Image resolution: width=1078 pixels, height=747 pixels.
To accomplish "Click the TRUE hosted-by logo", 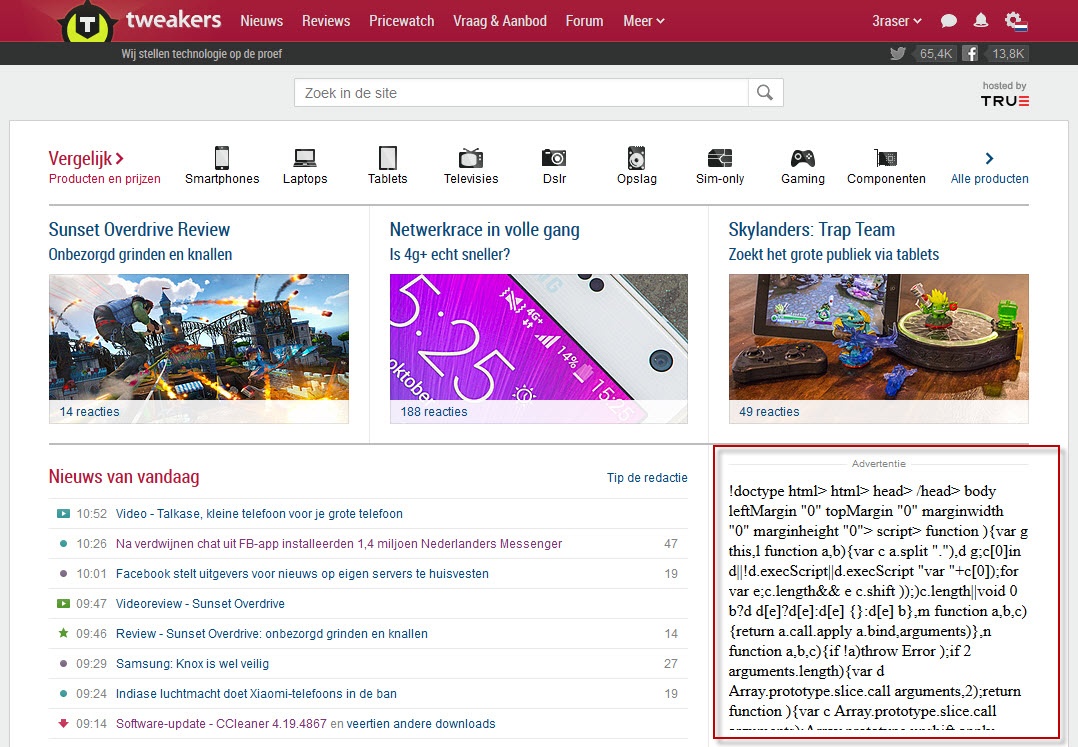I will 1004,100.
